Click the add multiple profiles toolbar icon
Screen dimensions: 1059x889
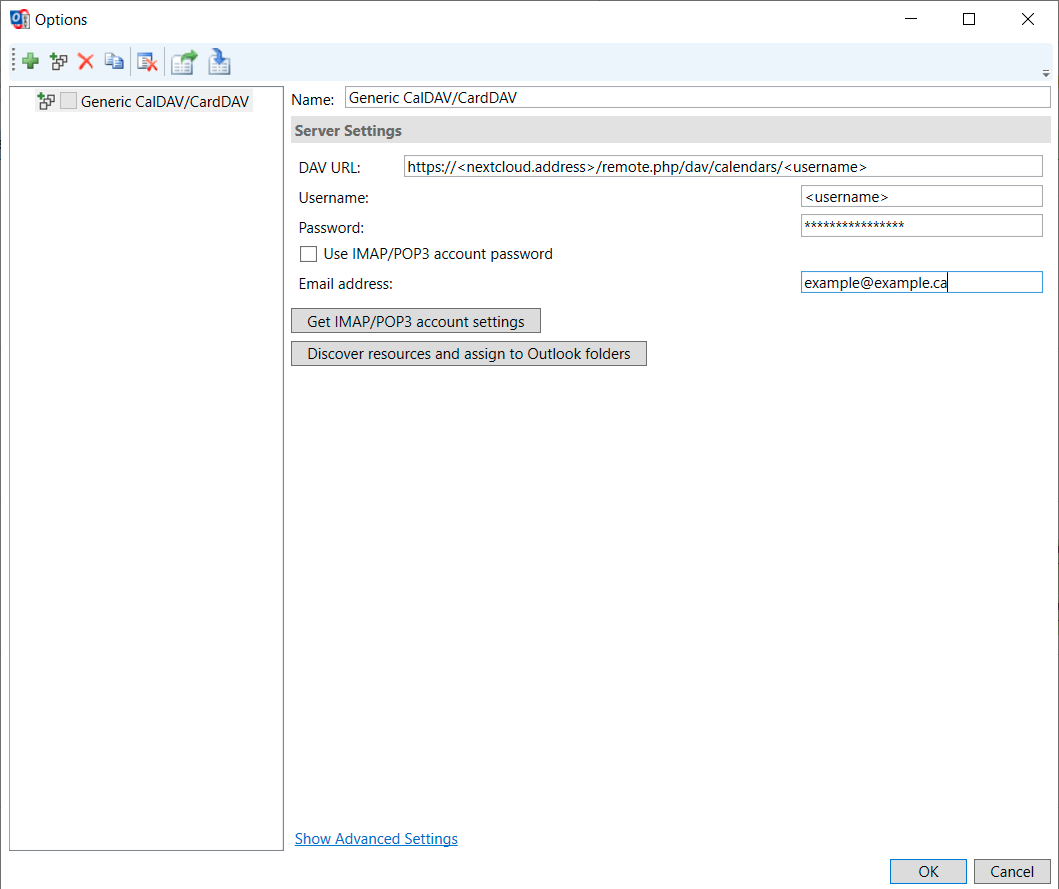click(59, 61)
